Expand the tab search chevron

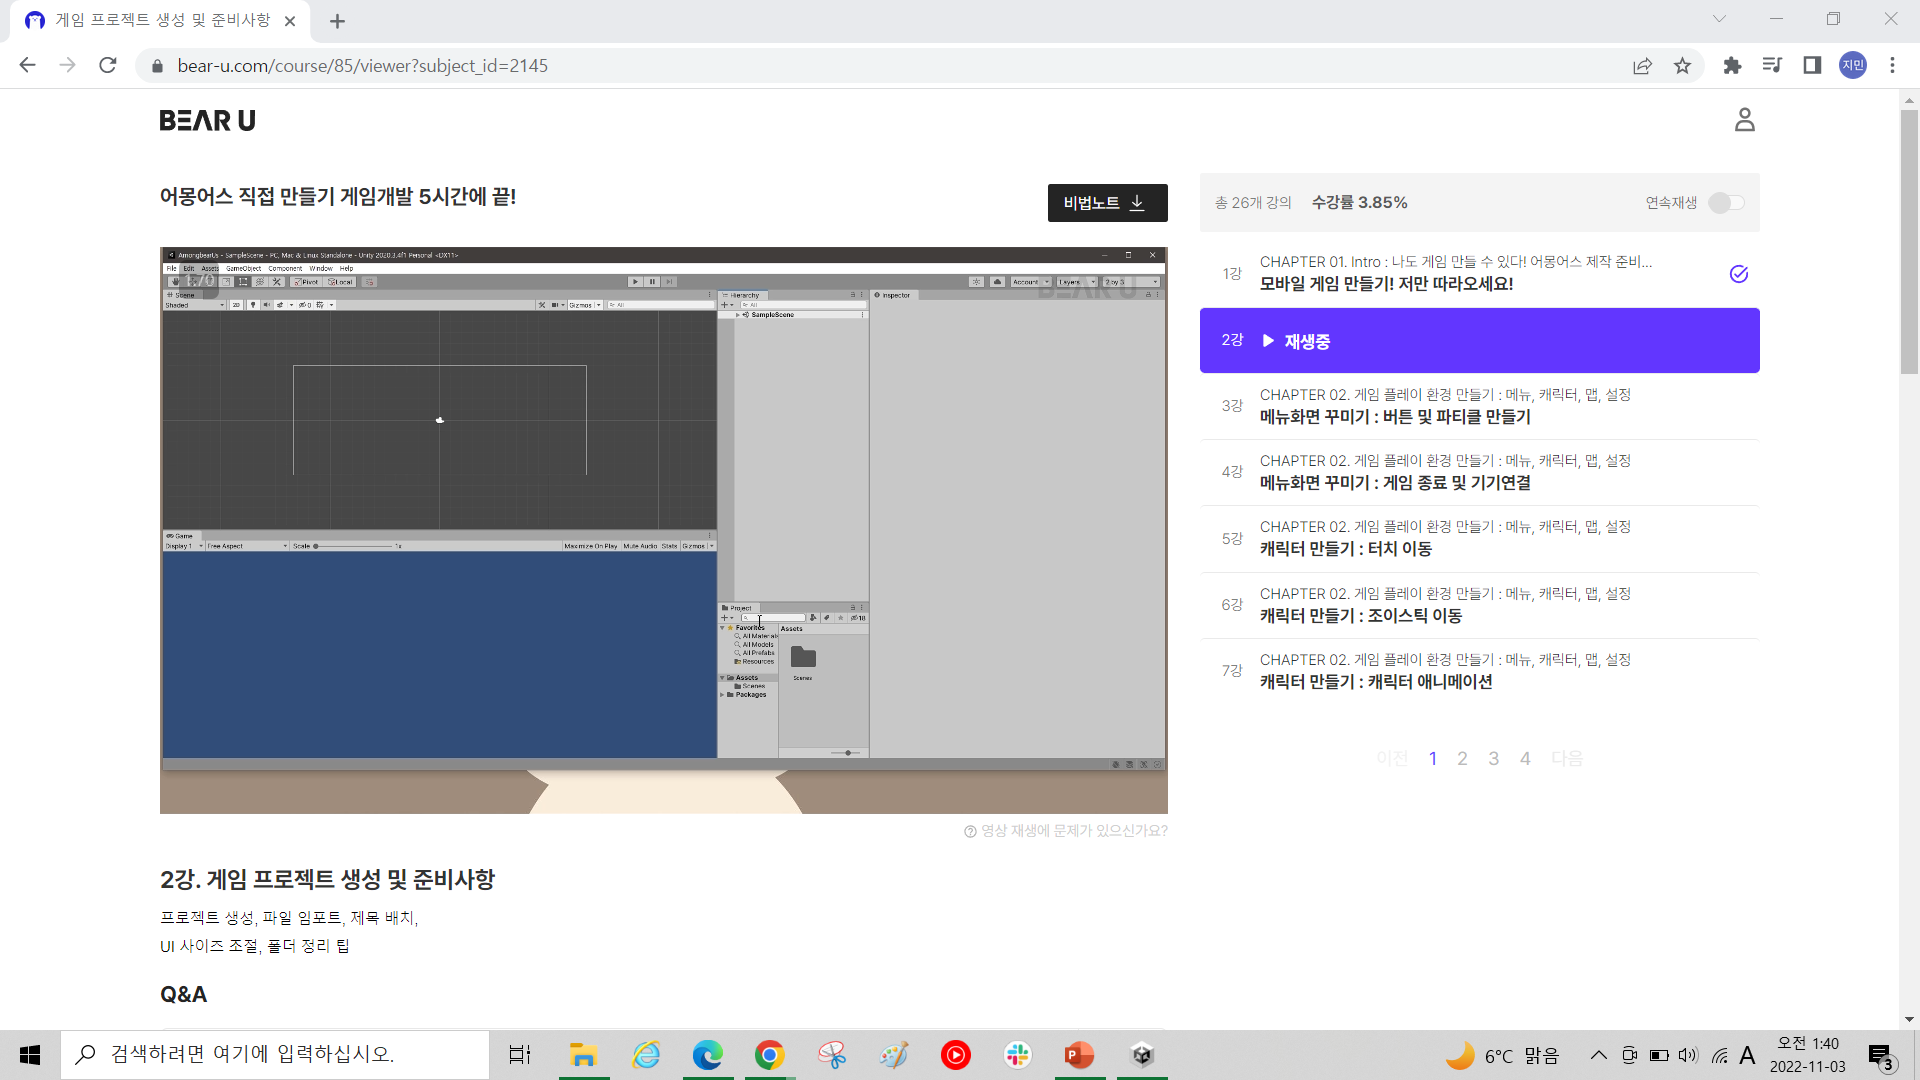(1719, 19)
